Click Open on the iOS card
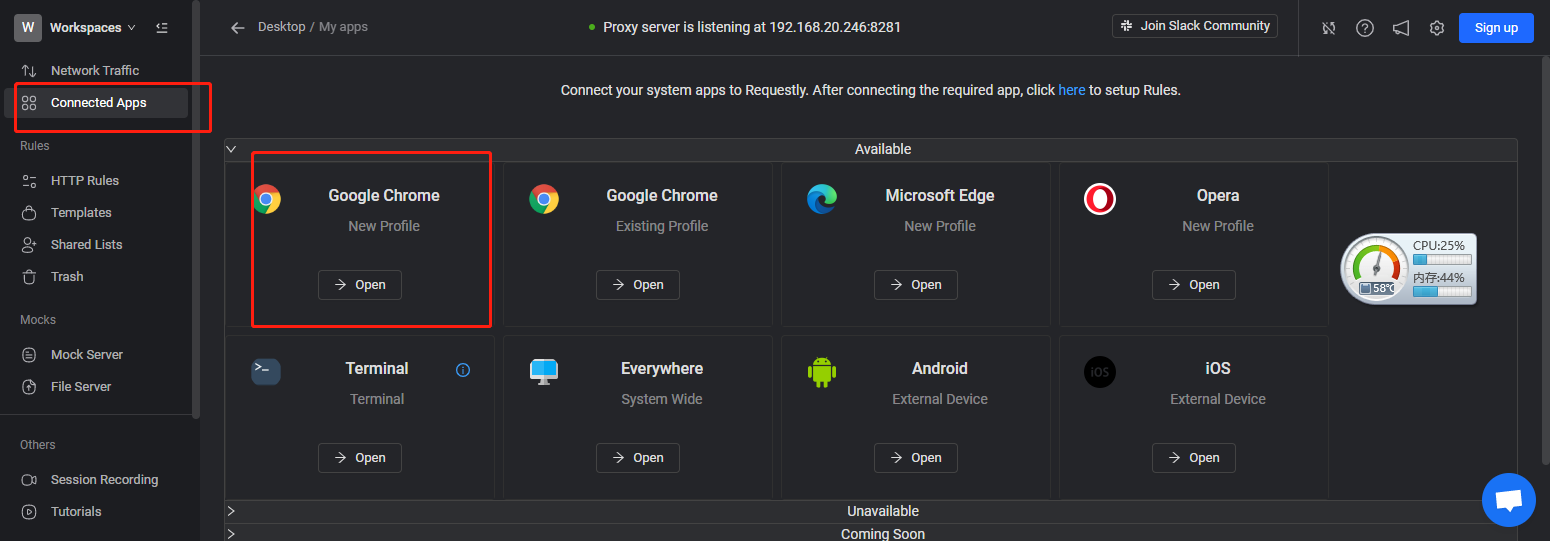The height and width of the screenshot is (541, 1550). 1194,458
